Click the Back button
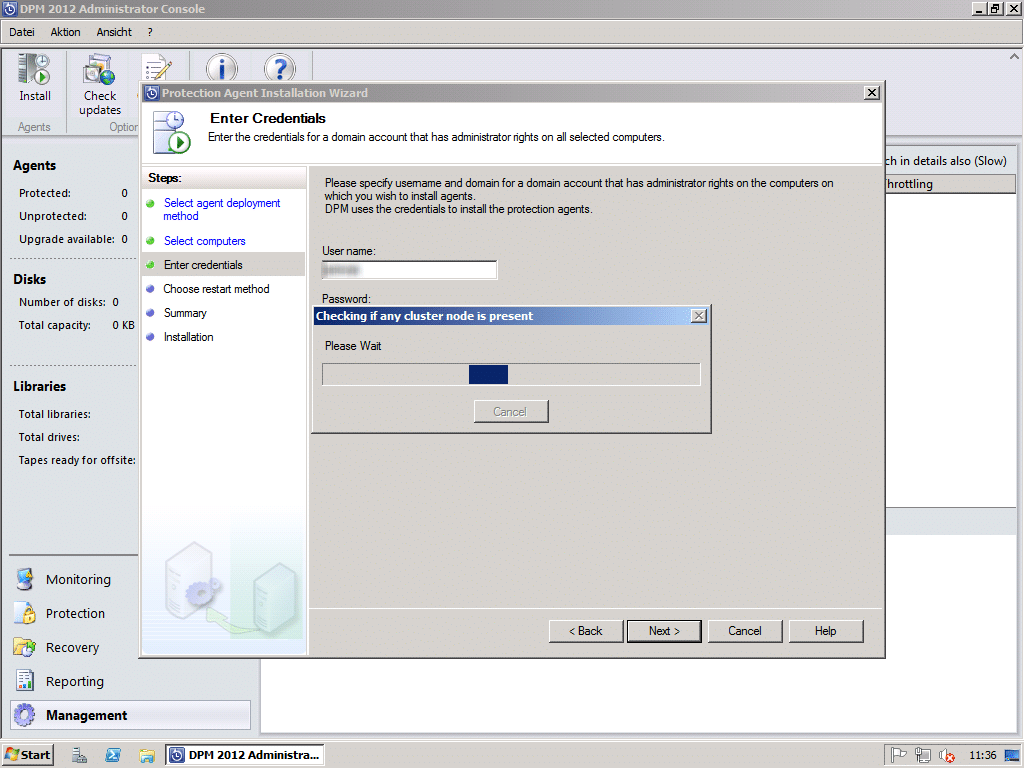Viewport: 1024px width, 768px height. [586, 631]
